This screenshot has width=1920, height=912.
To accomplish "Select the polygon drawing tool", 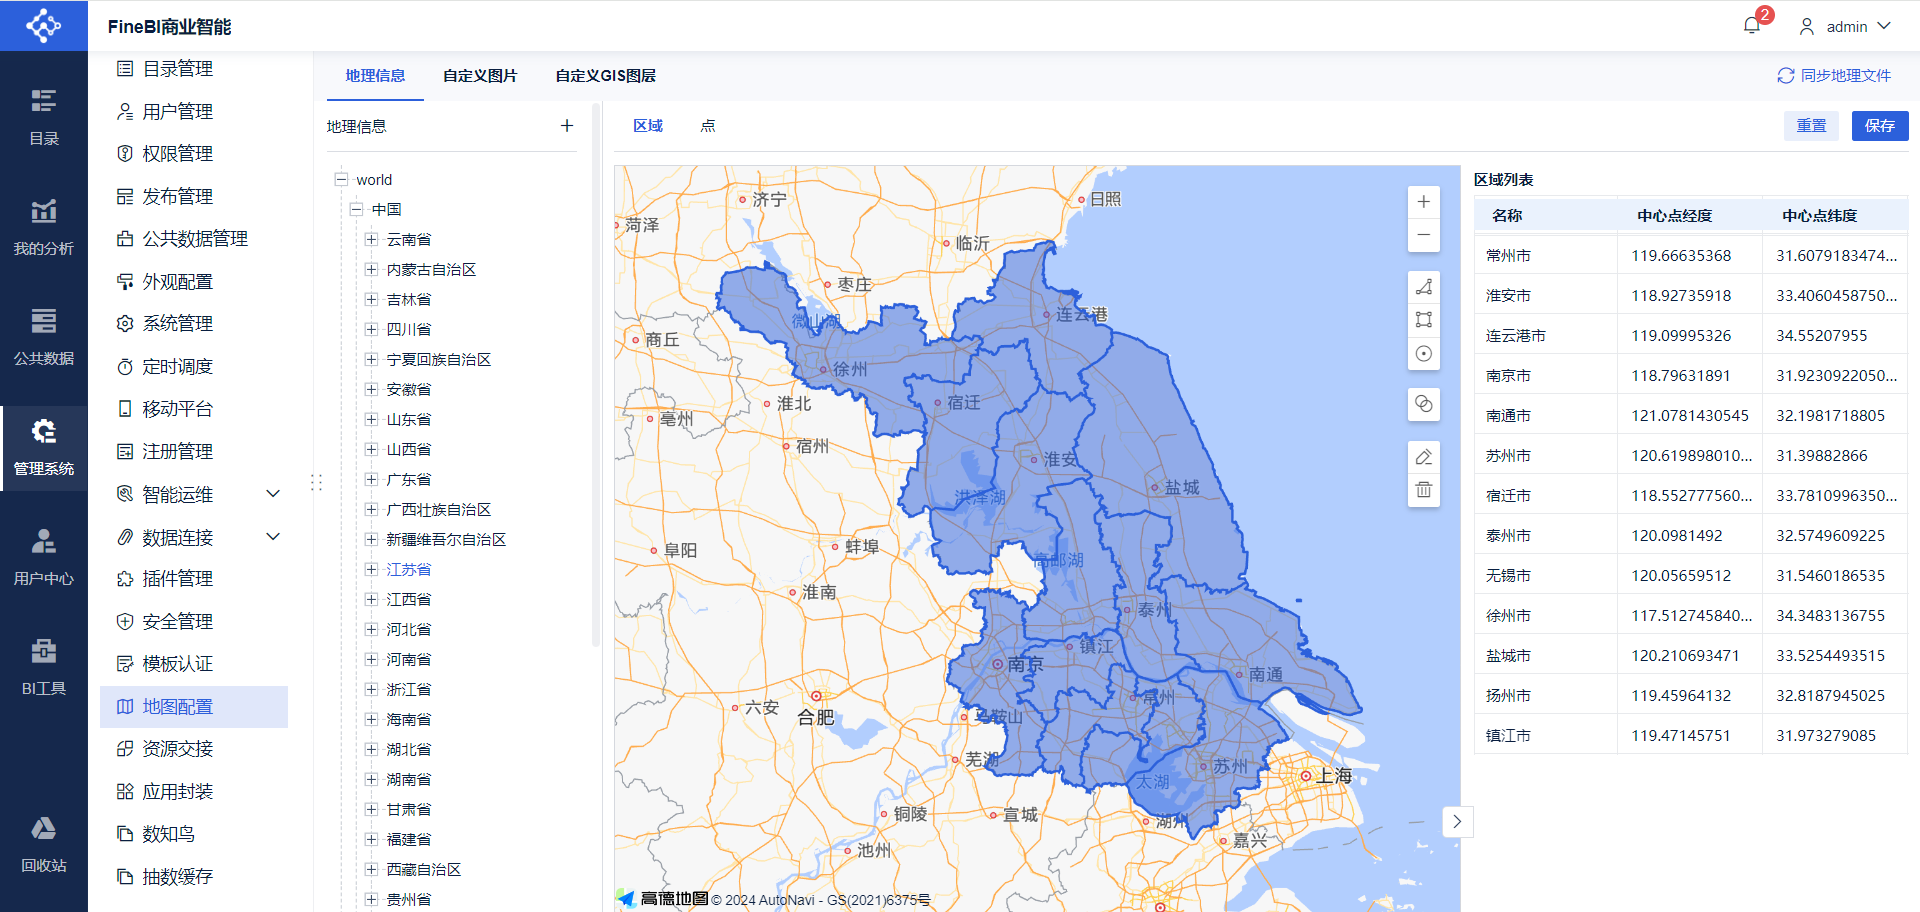I will 1423,287.
